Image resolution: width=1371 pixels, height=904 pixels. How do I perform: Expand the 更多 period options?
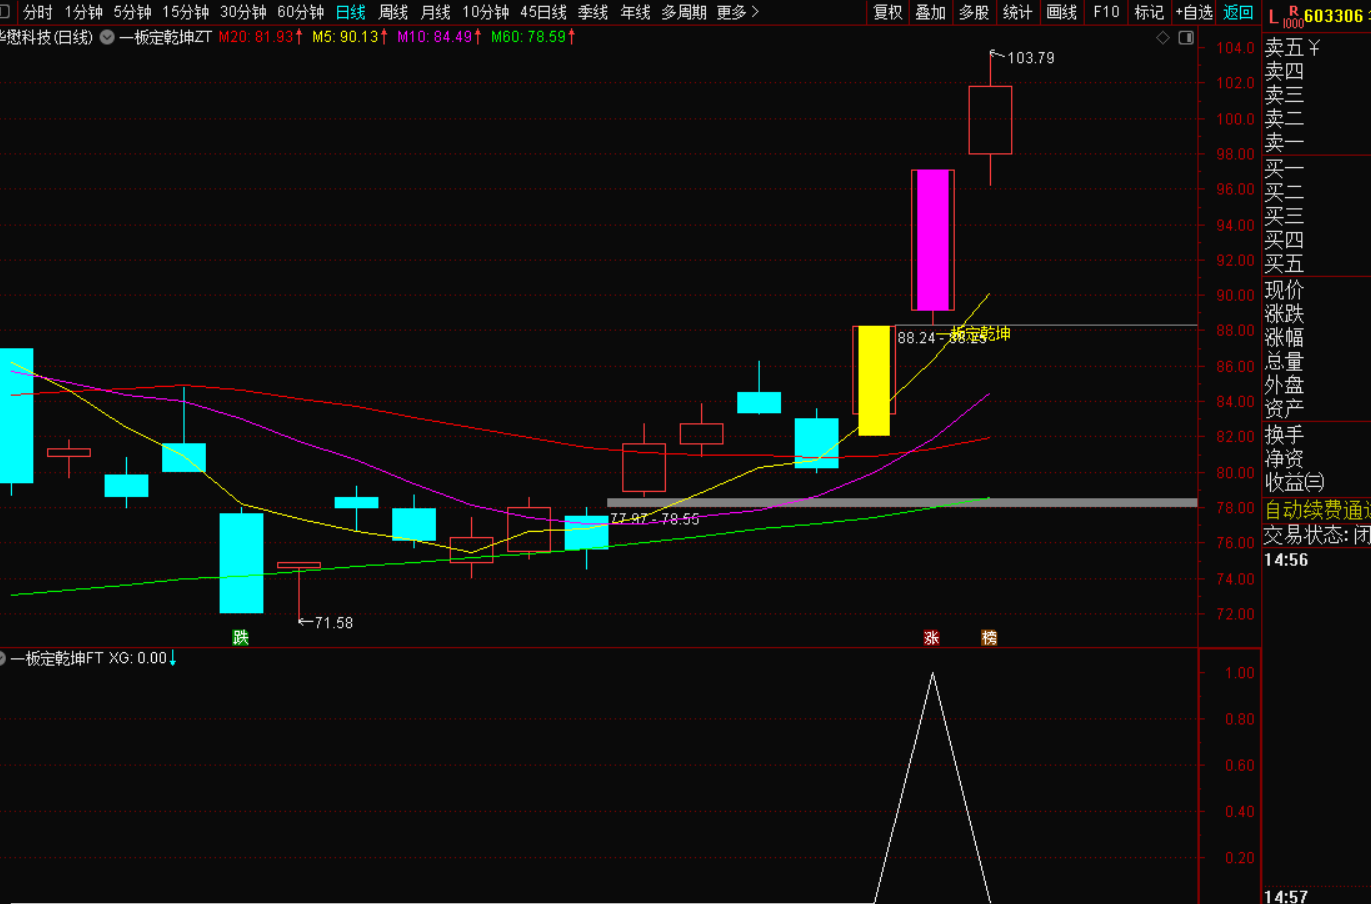click(x=738, y=12)
